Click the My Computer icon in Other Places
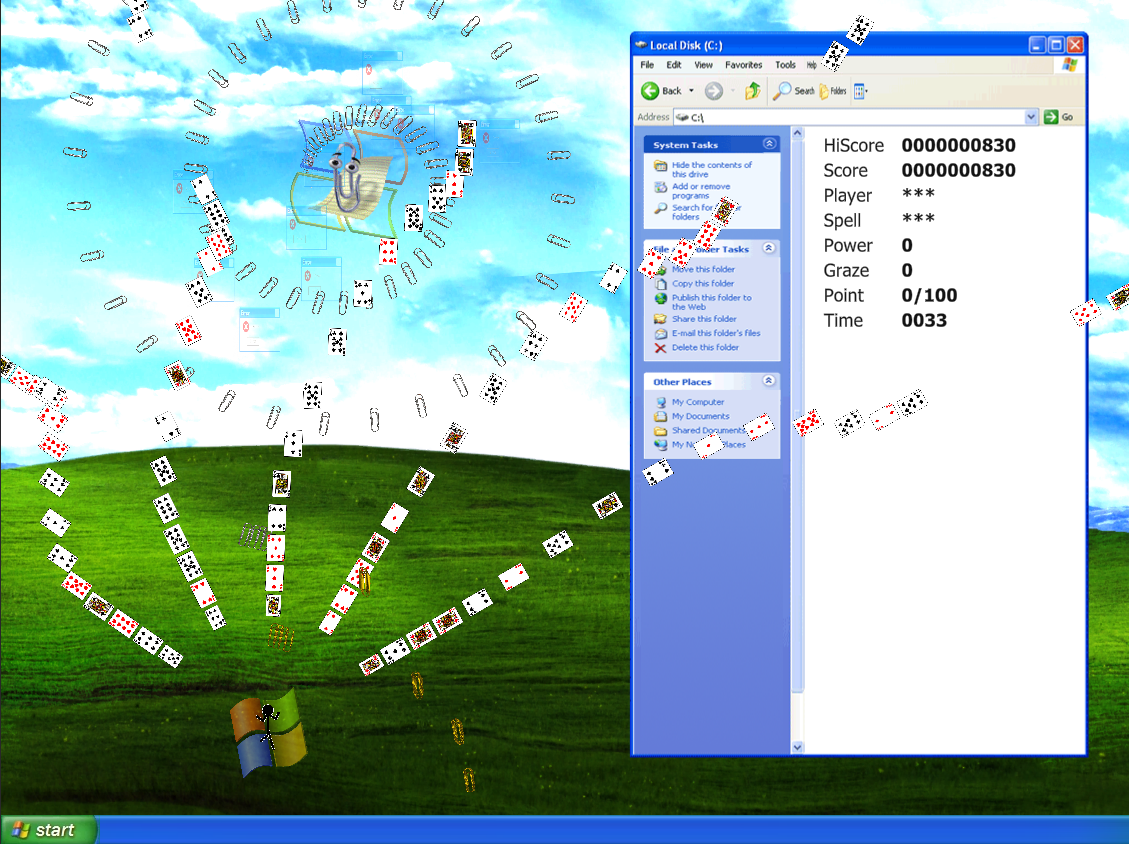Viewport: 1129px width, 844px height. (x=660, y=402)
